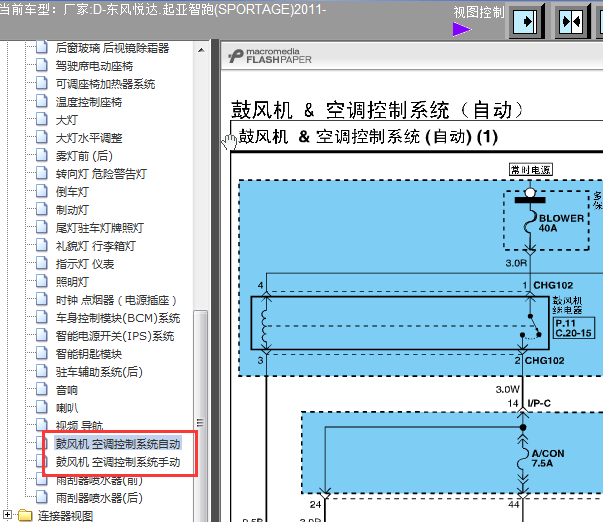
Task: Click the 常时电源 label box
Action: 531,170
